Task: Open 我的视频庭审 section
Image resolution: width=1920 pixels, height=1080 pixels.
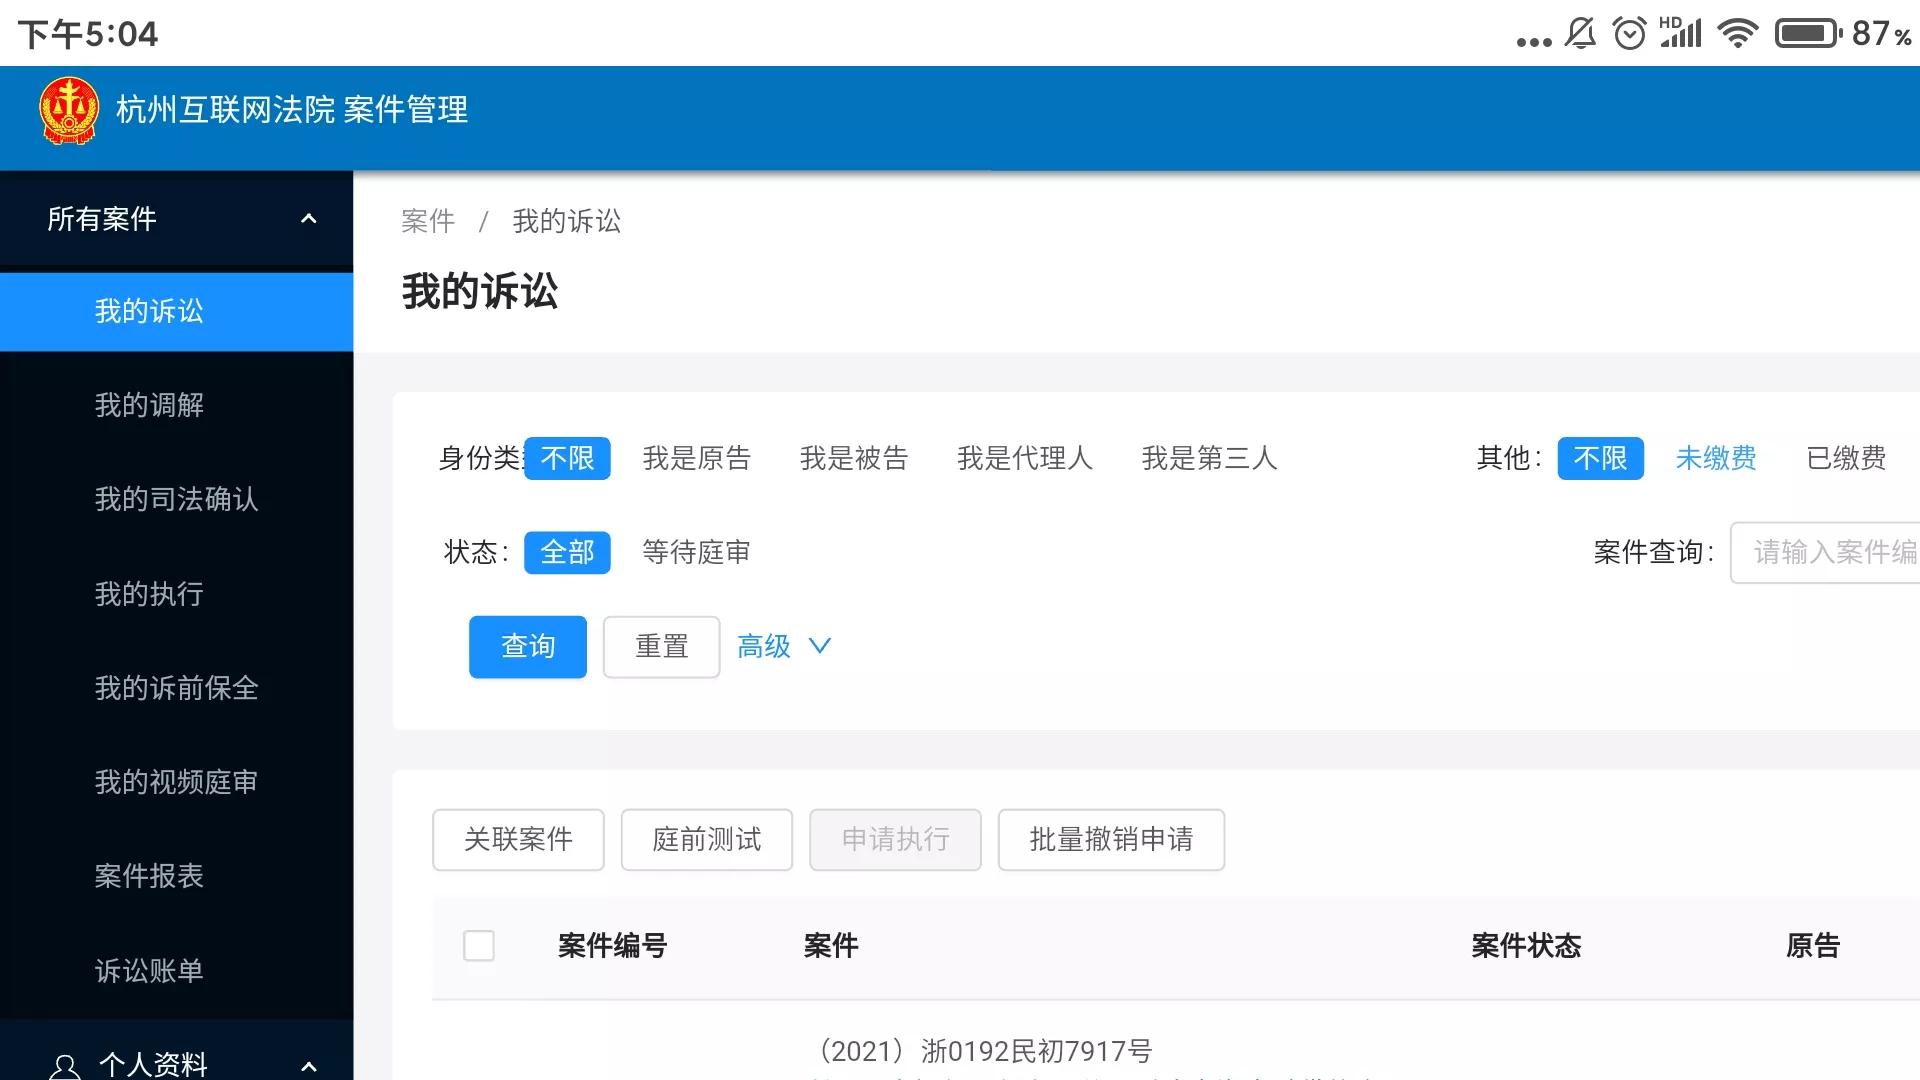Action: [x=176, y=782]
